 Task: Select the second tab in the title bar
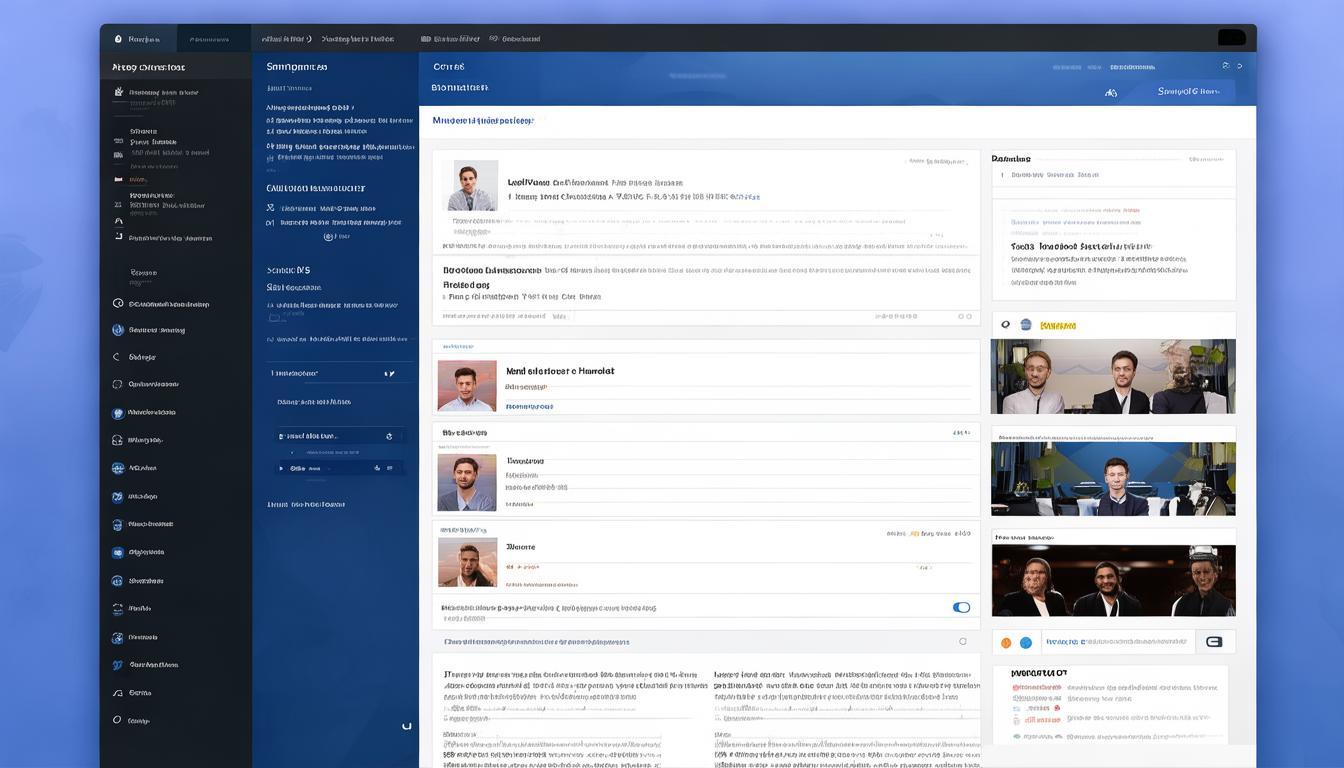point(209,39)
